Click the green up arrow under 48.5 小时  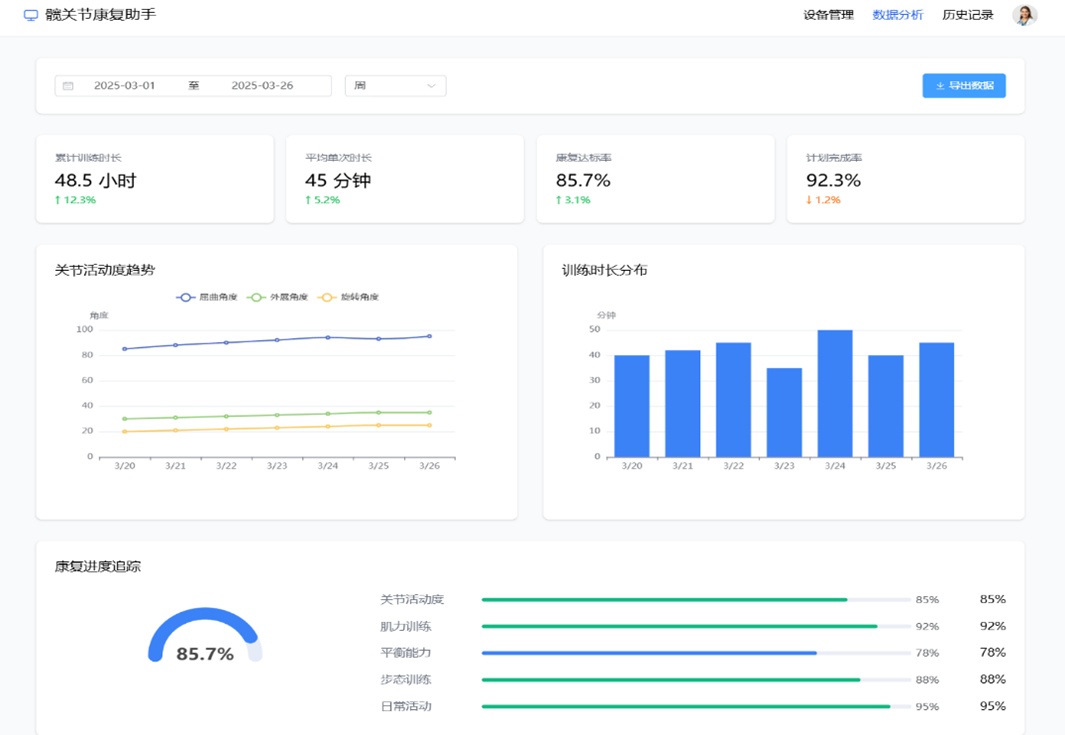58,200
